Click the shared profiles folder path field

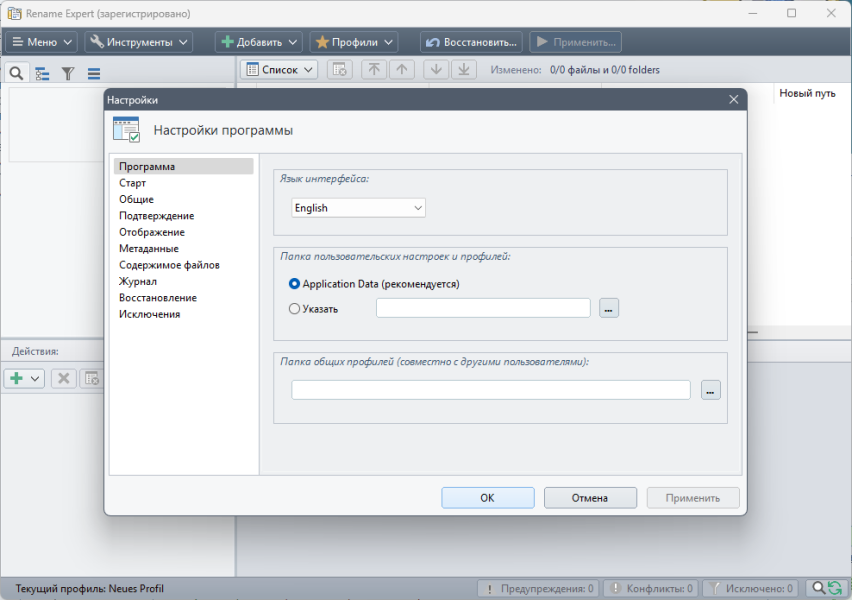[x=491, y=390]
